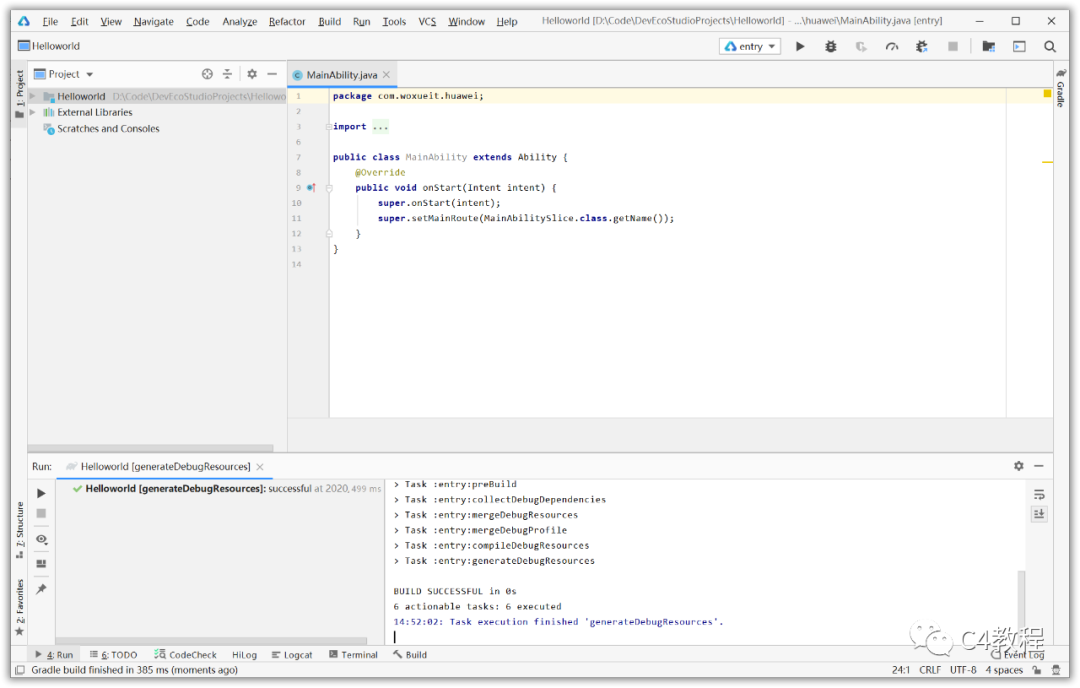Screen dimensions: 1080x688
Task: Click Collapse All icon in Project panel
Action: click(x=227, y=74)
